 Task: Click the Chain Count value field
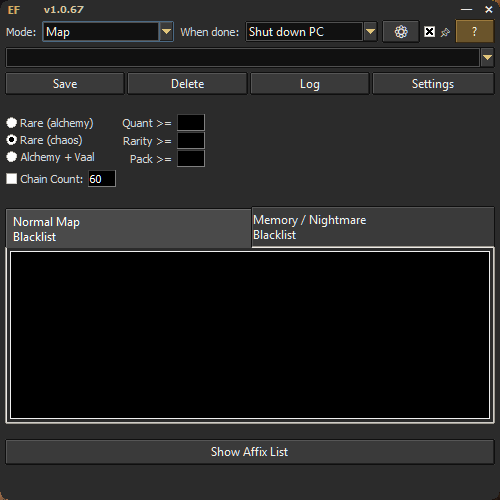click(x=102, y=179)
